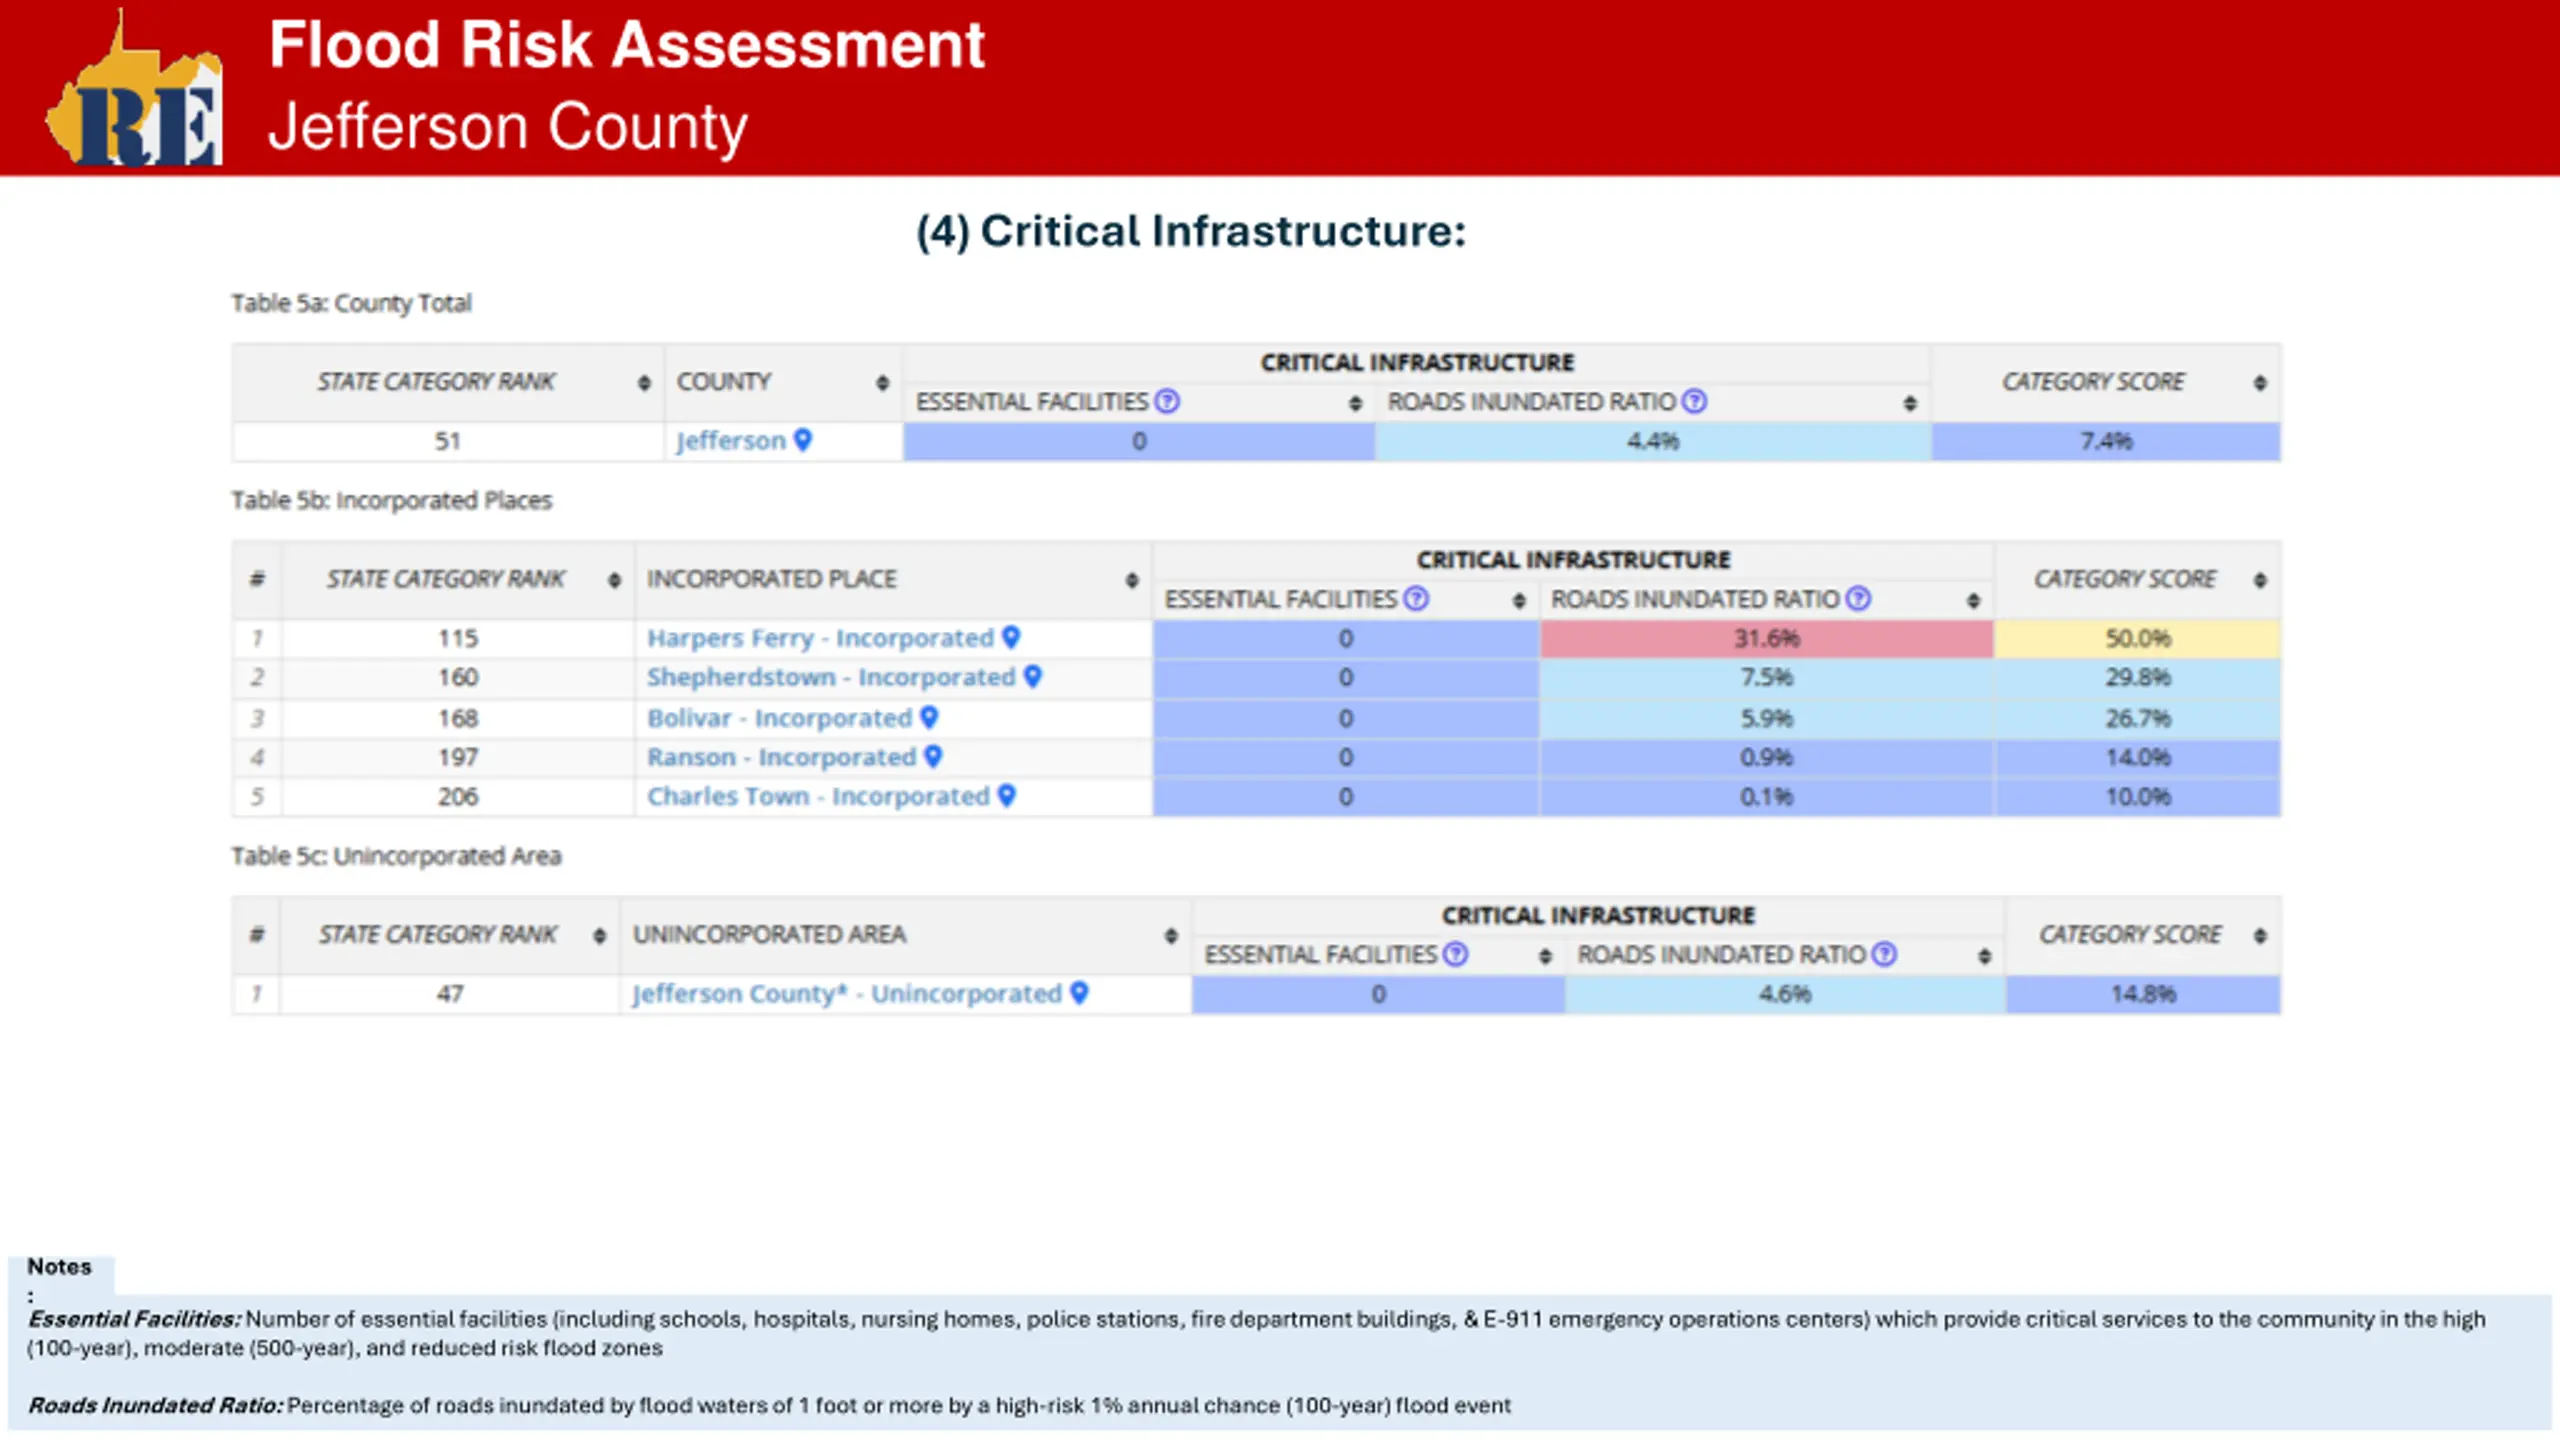Image resolution: width=2560 pixels, height=1440 pixels.
Task: Click the yellow 50.0% category score cell
Action: 2137,638
